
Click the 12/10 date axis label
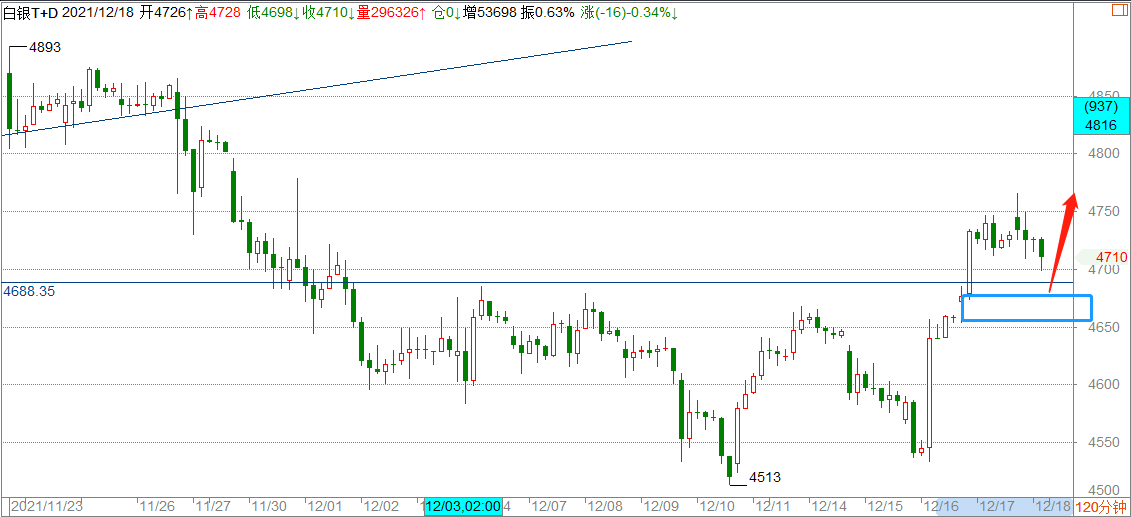click(717, 508)
